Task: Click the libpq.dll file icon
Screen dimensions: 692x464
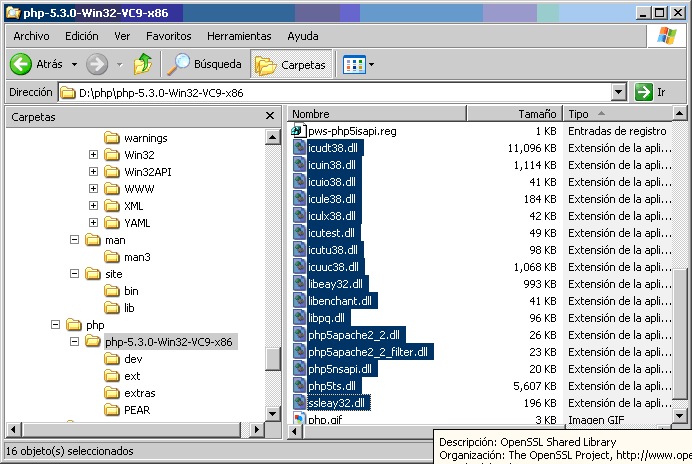Action: 299,317
